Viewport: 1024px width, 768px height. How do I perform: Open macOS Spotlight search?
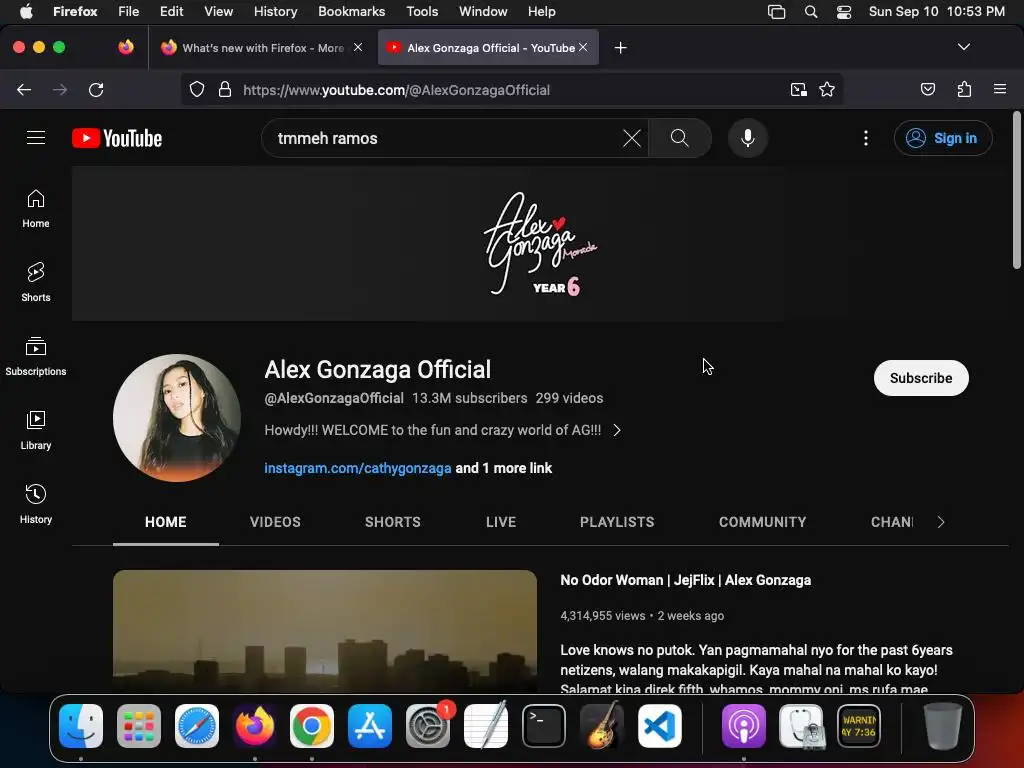(810, 12)
